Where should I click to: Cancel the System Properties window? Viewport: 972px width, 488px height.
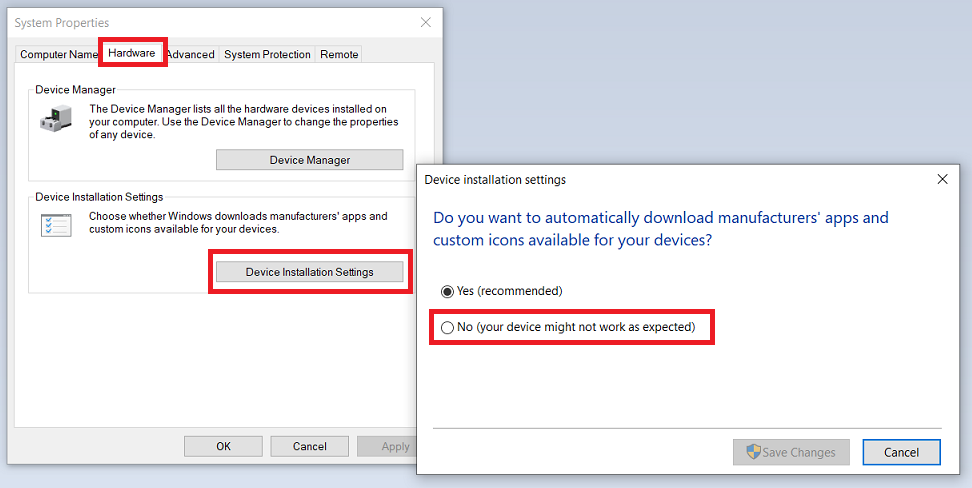309,446
